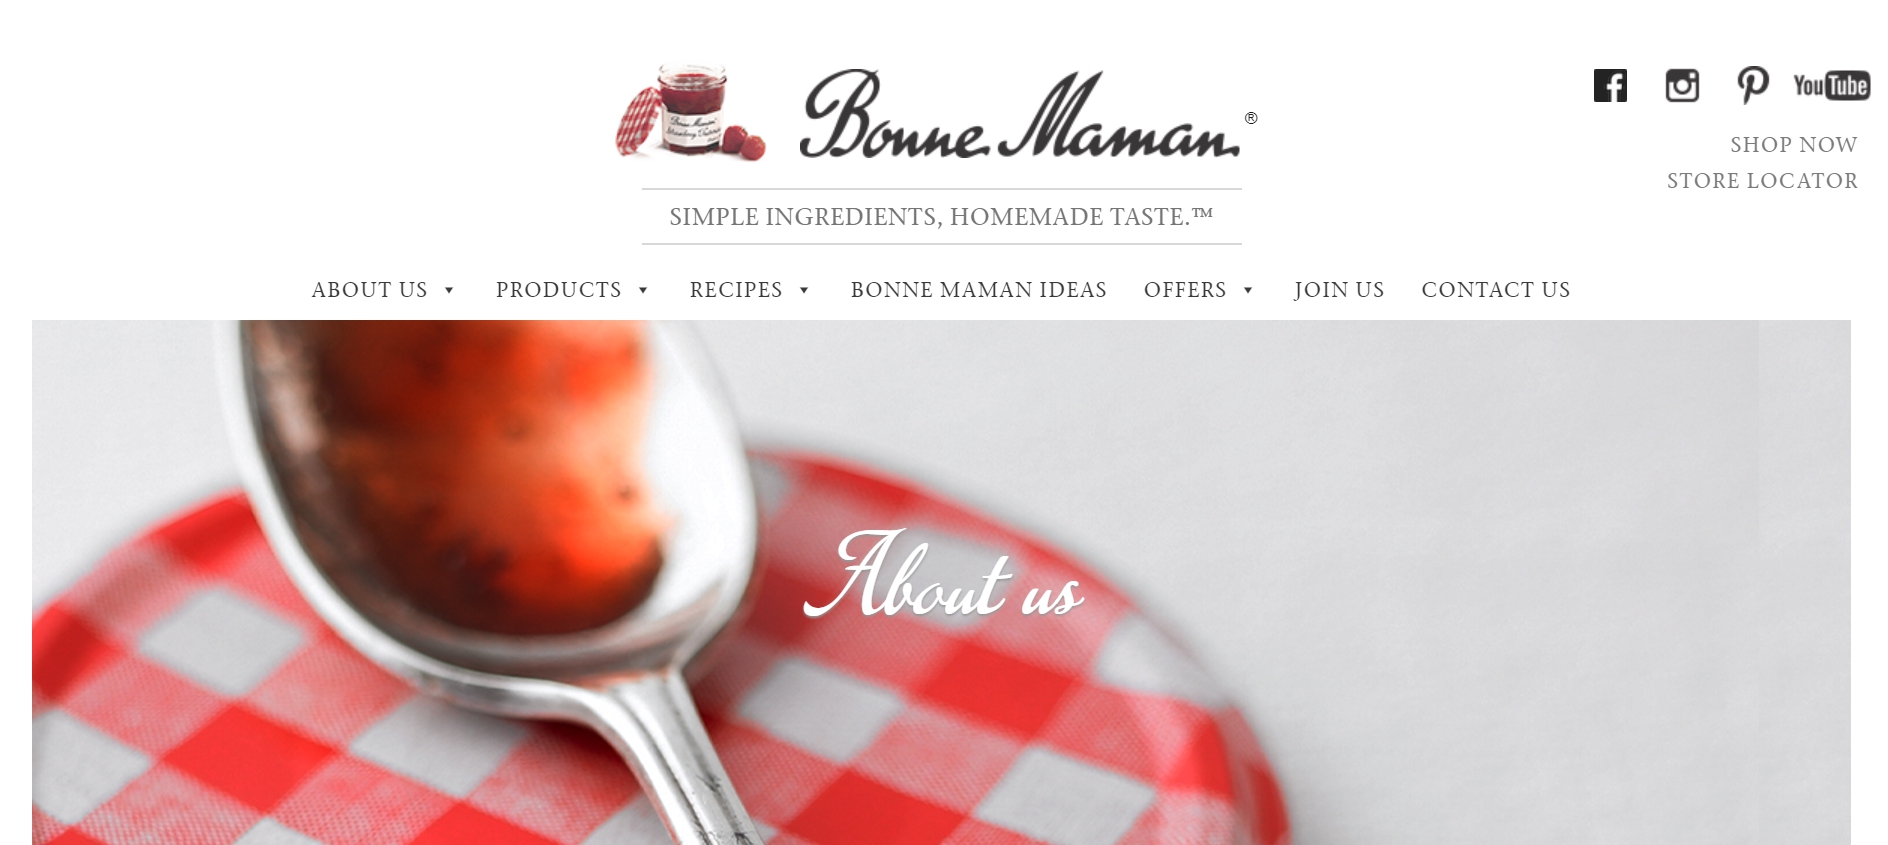The width and height of the screenshot is (1888, 845).
Task: Open Bonne Maman Ideas page
Action: [978, 290]
